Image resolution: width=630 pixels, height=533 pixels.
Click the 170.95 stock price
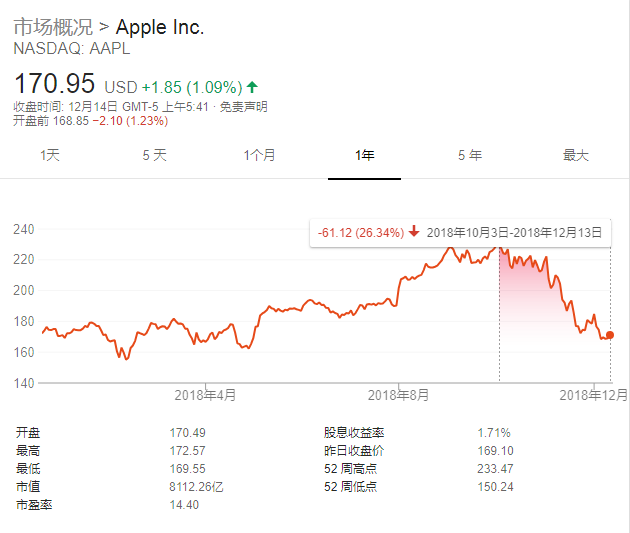click(x=54, y=85)
